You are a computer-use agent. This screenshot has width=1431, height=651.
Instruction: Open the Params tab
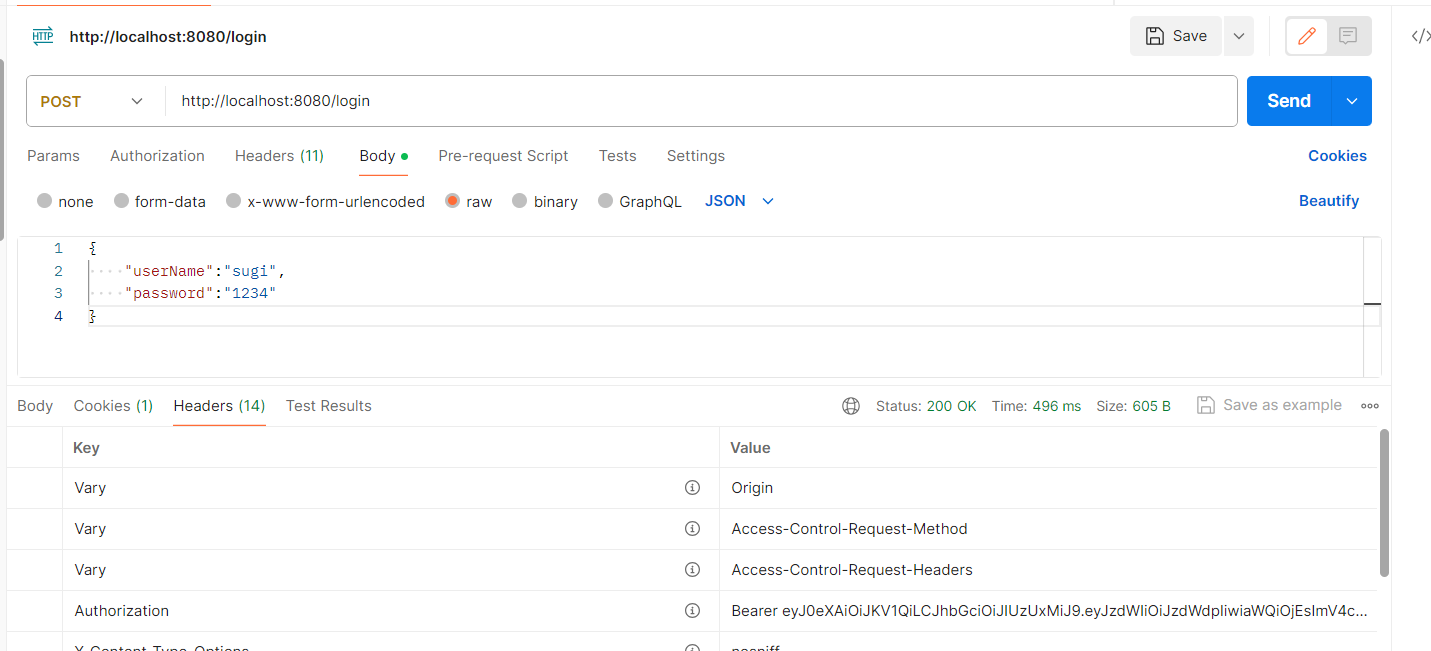coord(53,156)
